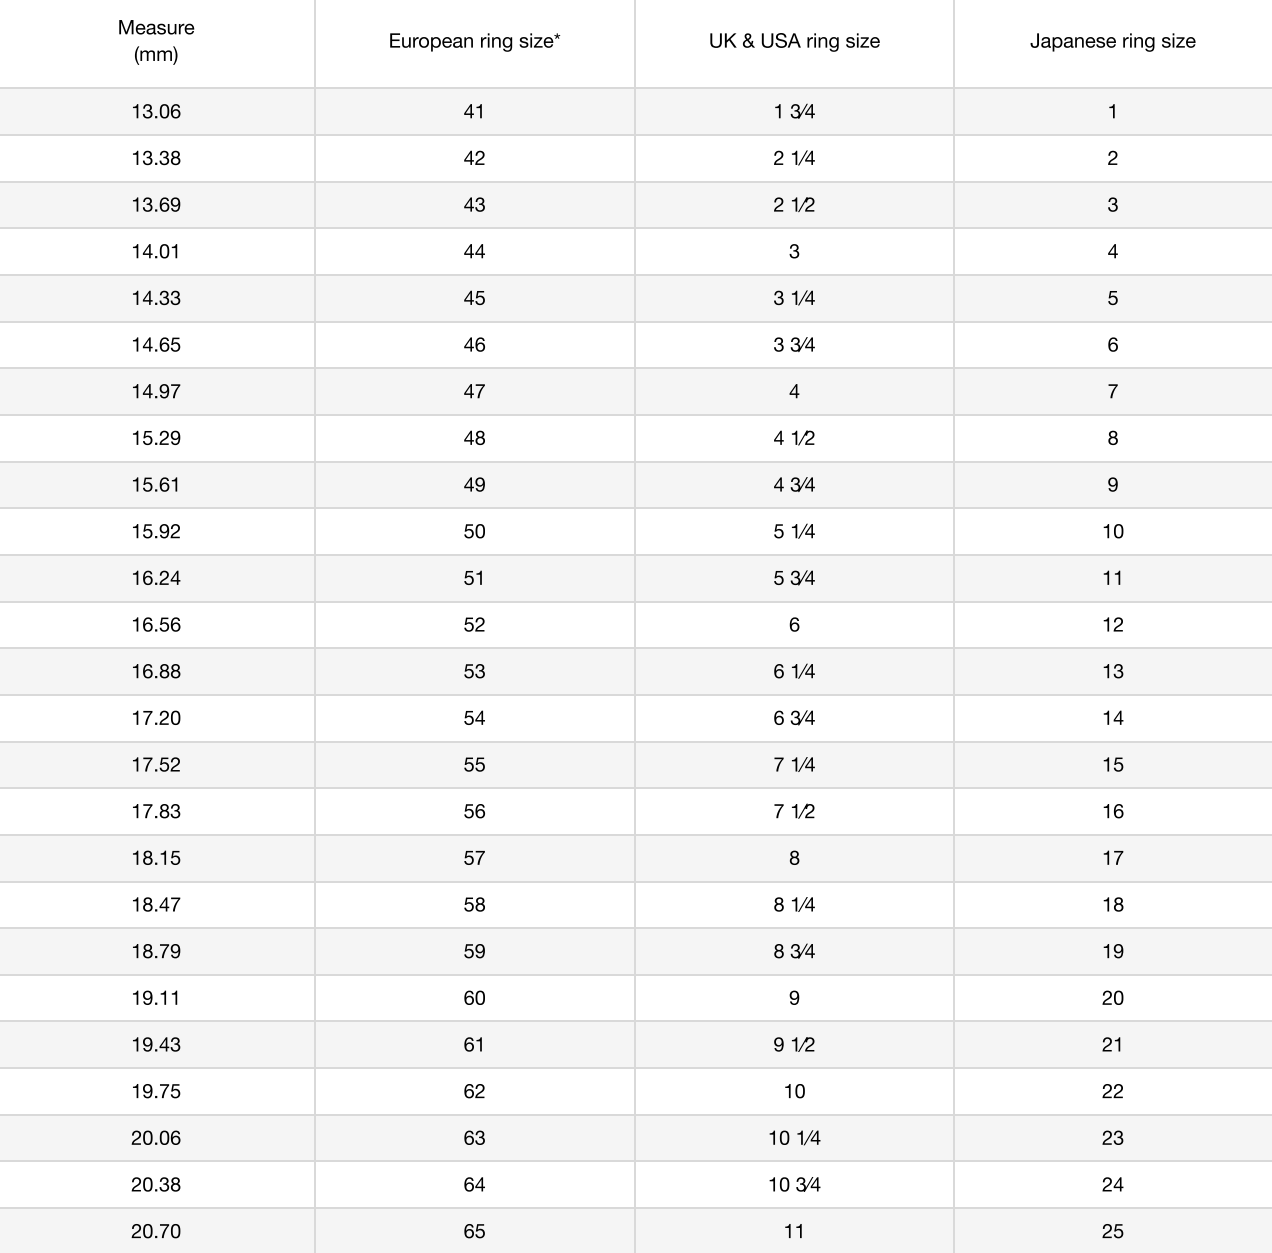Select the Japanese ring size column header
1272x1253 pixels.
pyautogui.click(x=1112, y=41)
